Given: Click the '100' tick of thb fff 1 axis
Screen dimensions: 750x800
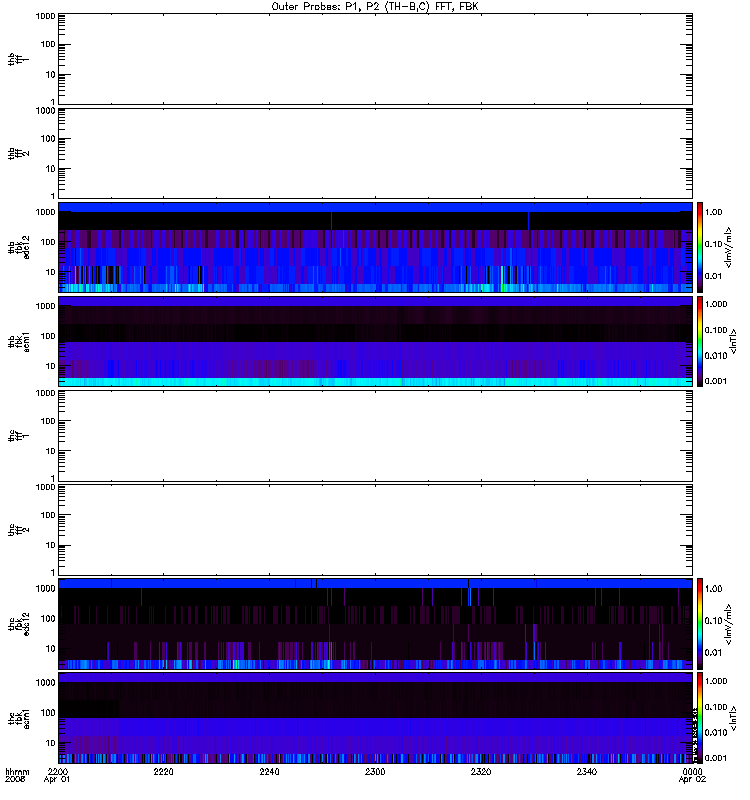Looking at the screenshot, I should coord(48,45).
